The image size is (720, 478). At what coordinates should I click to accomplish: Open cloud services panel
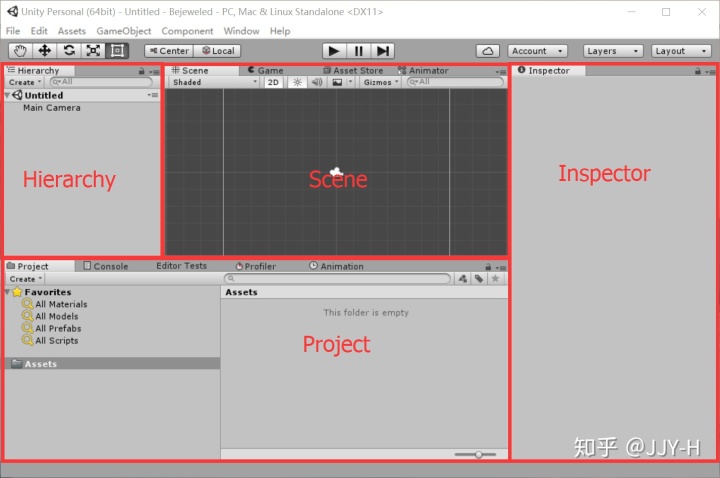[x=488, y=51]
